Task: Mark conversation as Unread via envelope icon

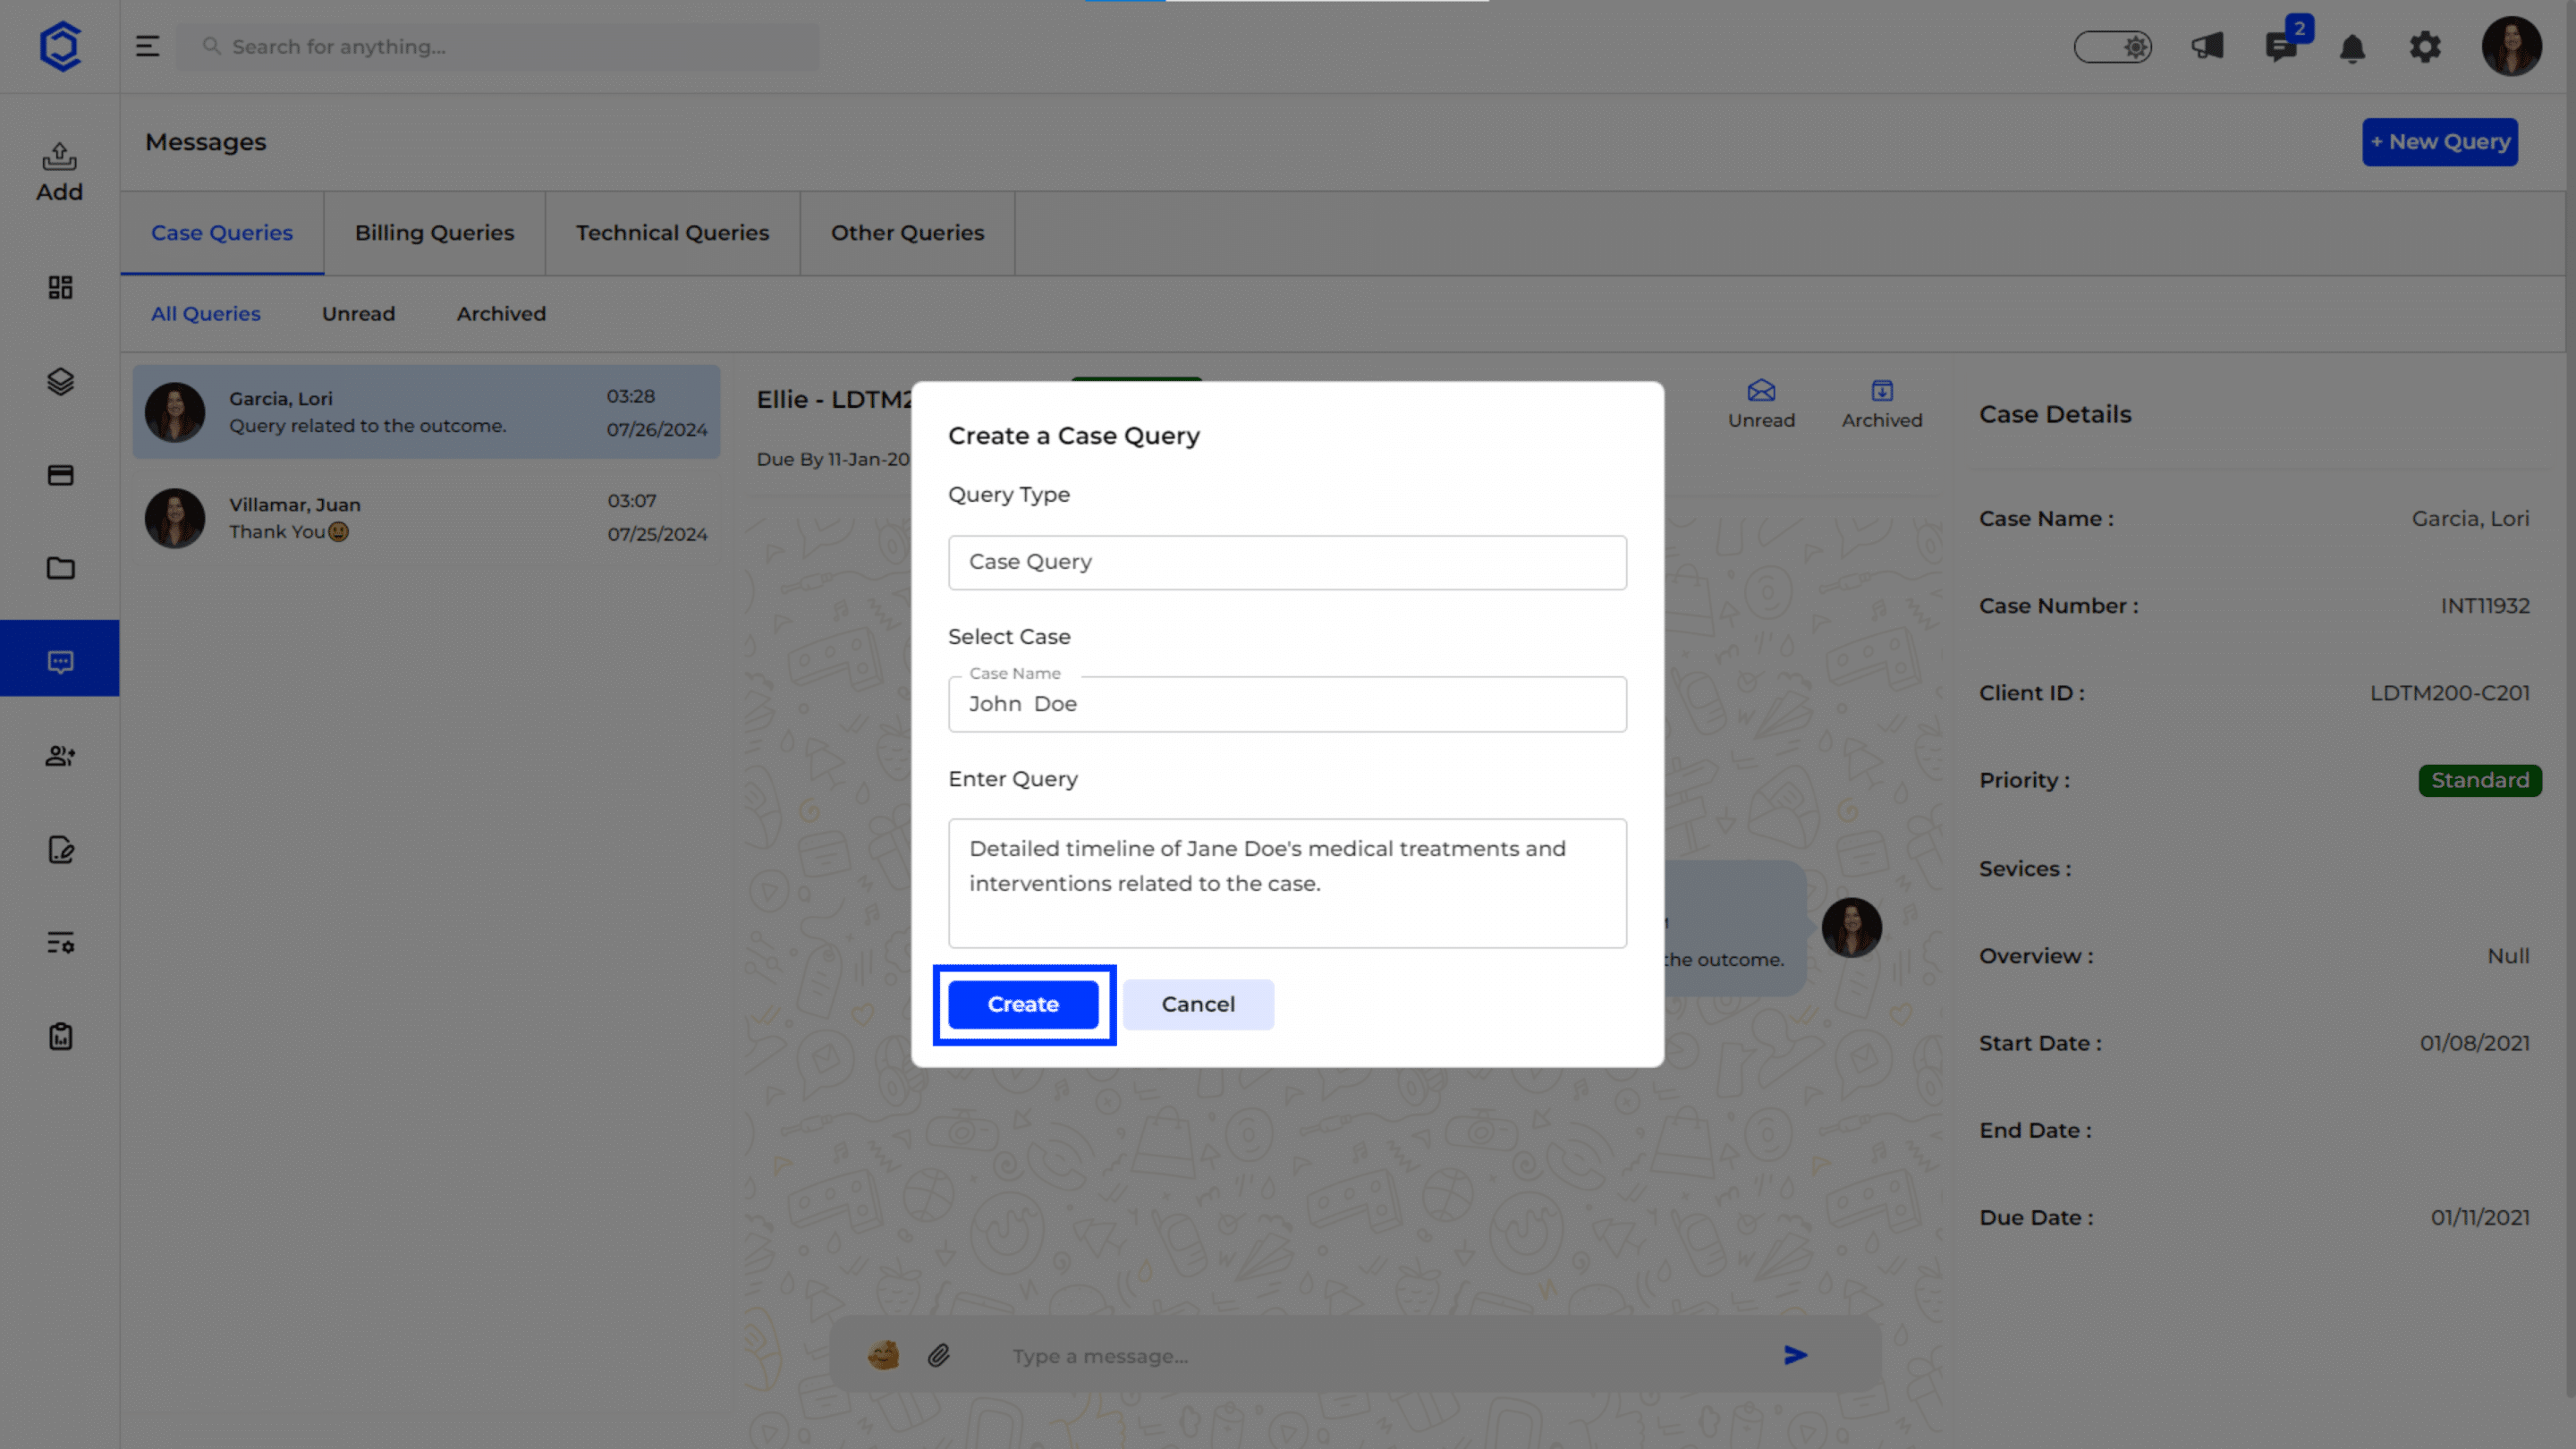Action: coord(1761,404)
